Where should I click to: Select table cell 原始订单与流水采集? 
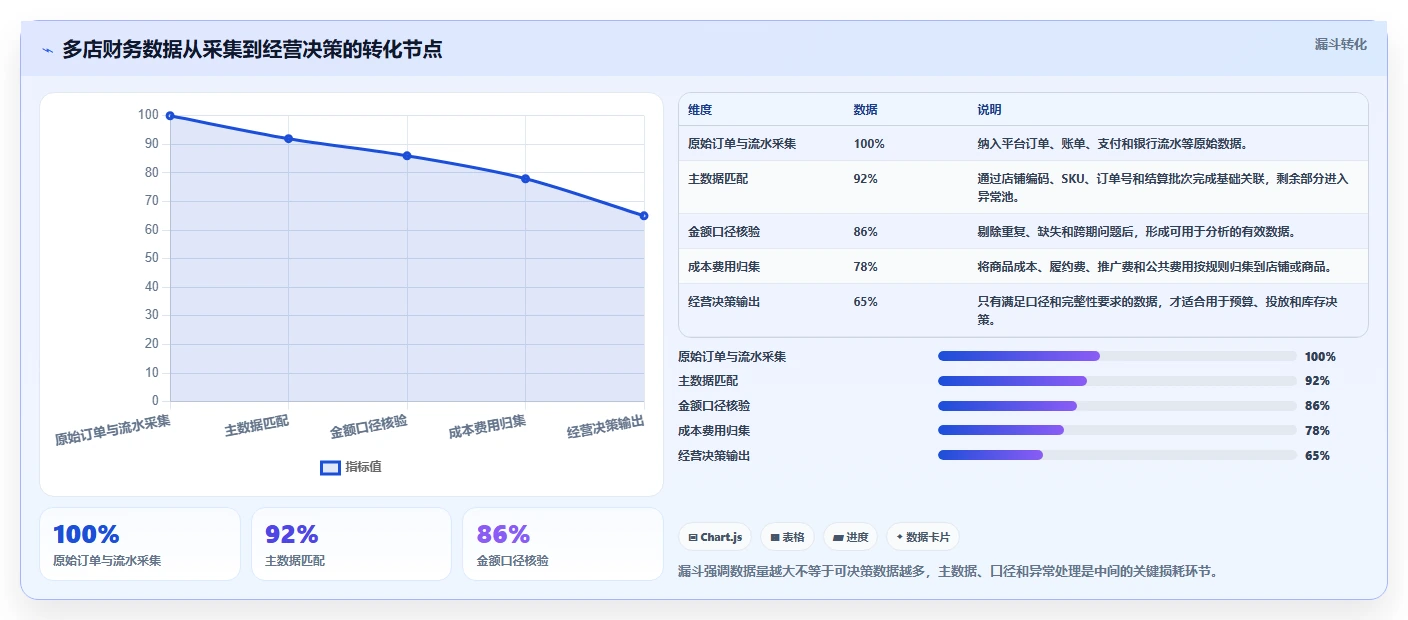click(x=742, y=144)
